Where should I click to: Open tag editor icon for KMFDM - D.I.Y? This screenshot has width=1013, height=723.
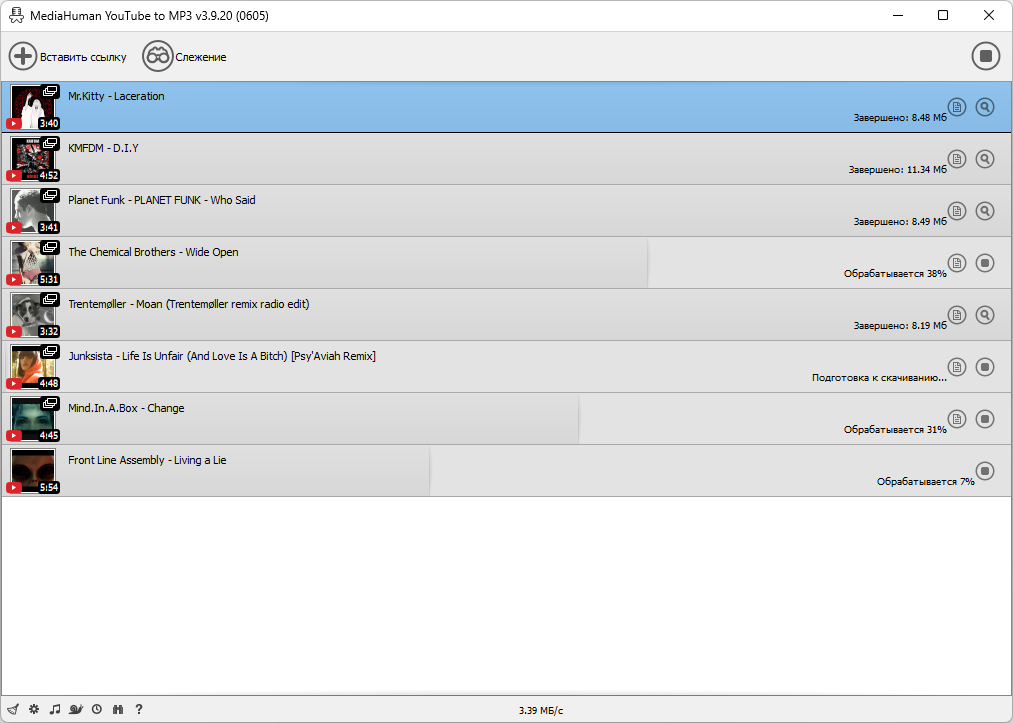(x=957, y=159)
